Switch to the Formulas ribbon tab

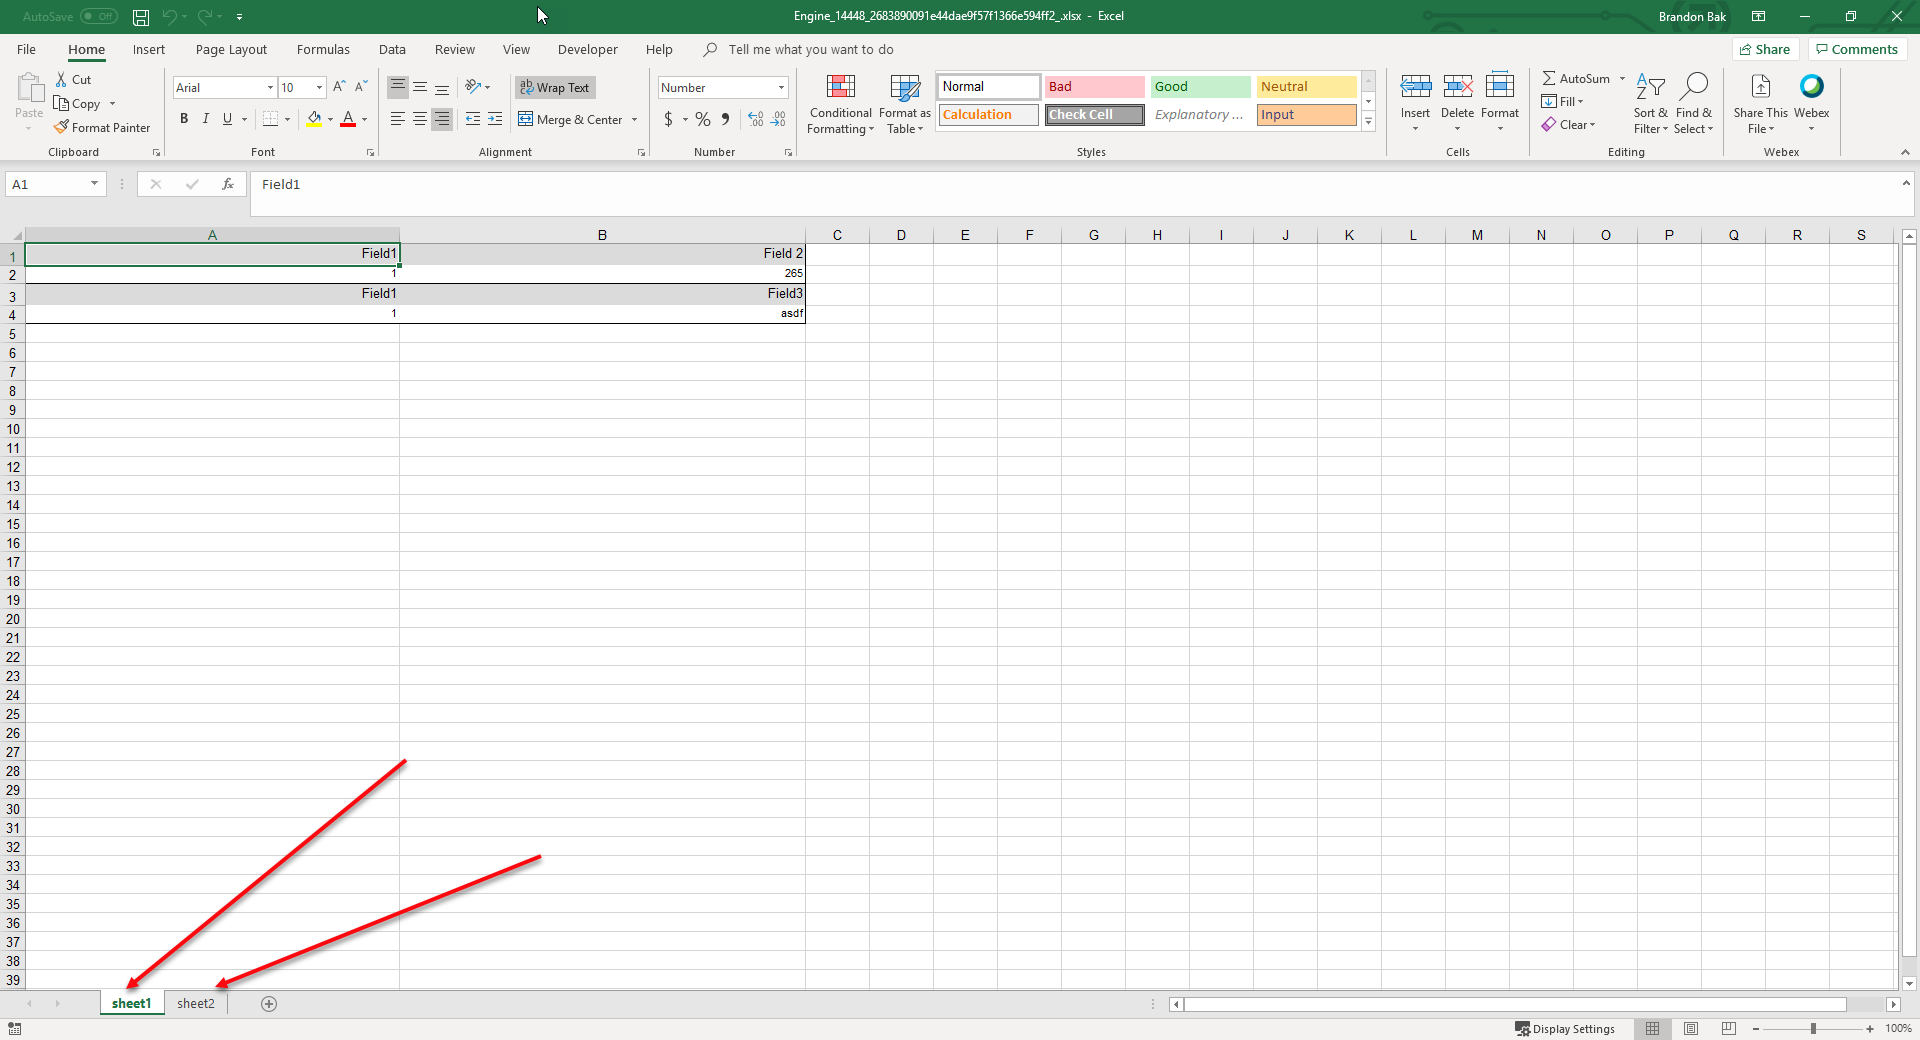(x=322, y=49)
